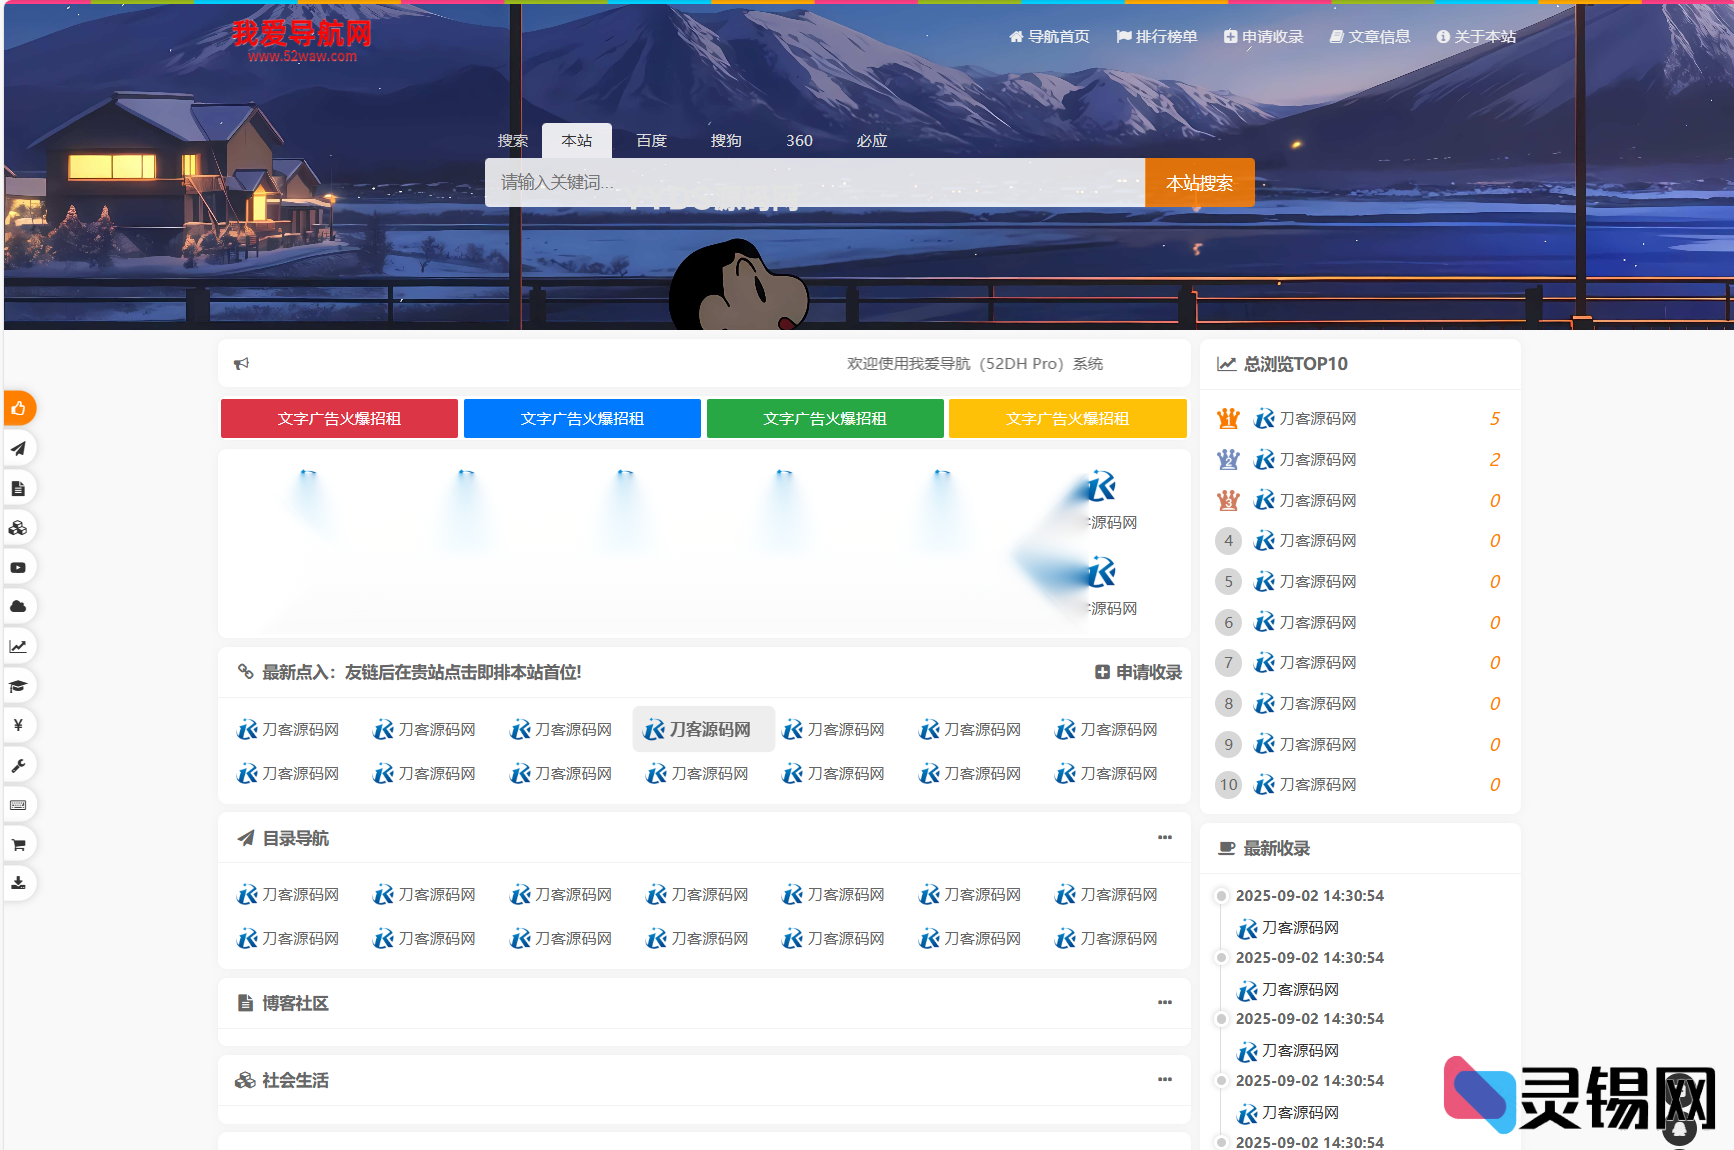This screenshot has height=1150, width=1734.
Task: Select the 必应 search engine tab
Action: 871,141
